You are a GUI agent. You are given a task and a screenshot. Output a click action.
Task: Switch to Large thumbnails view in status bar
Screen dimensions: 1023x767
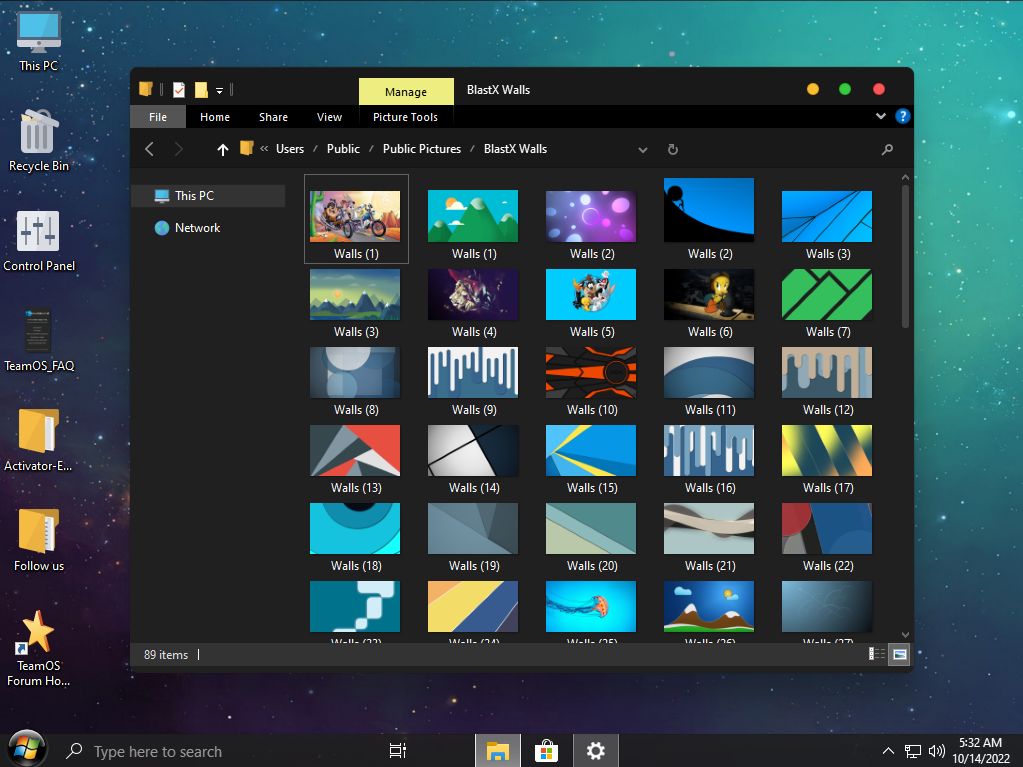[x=899, y=654]
